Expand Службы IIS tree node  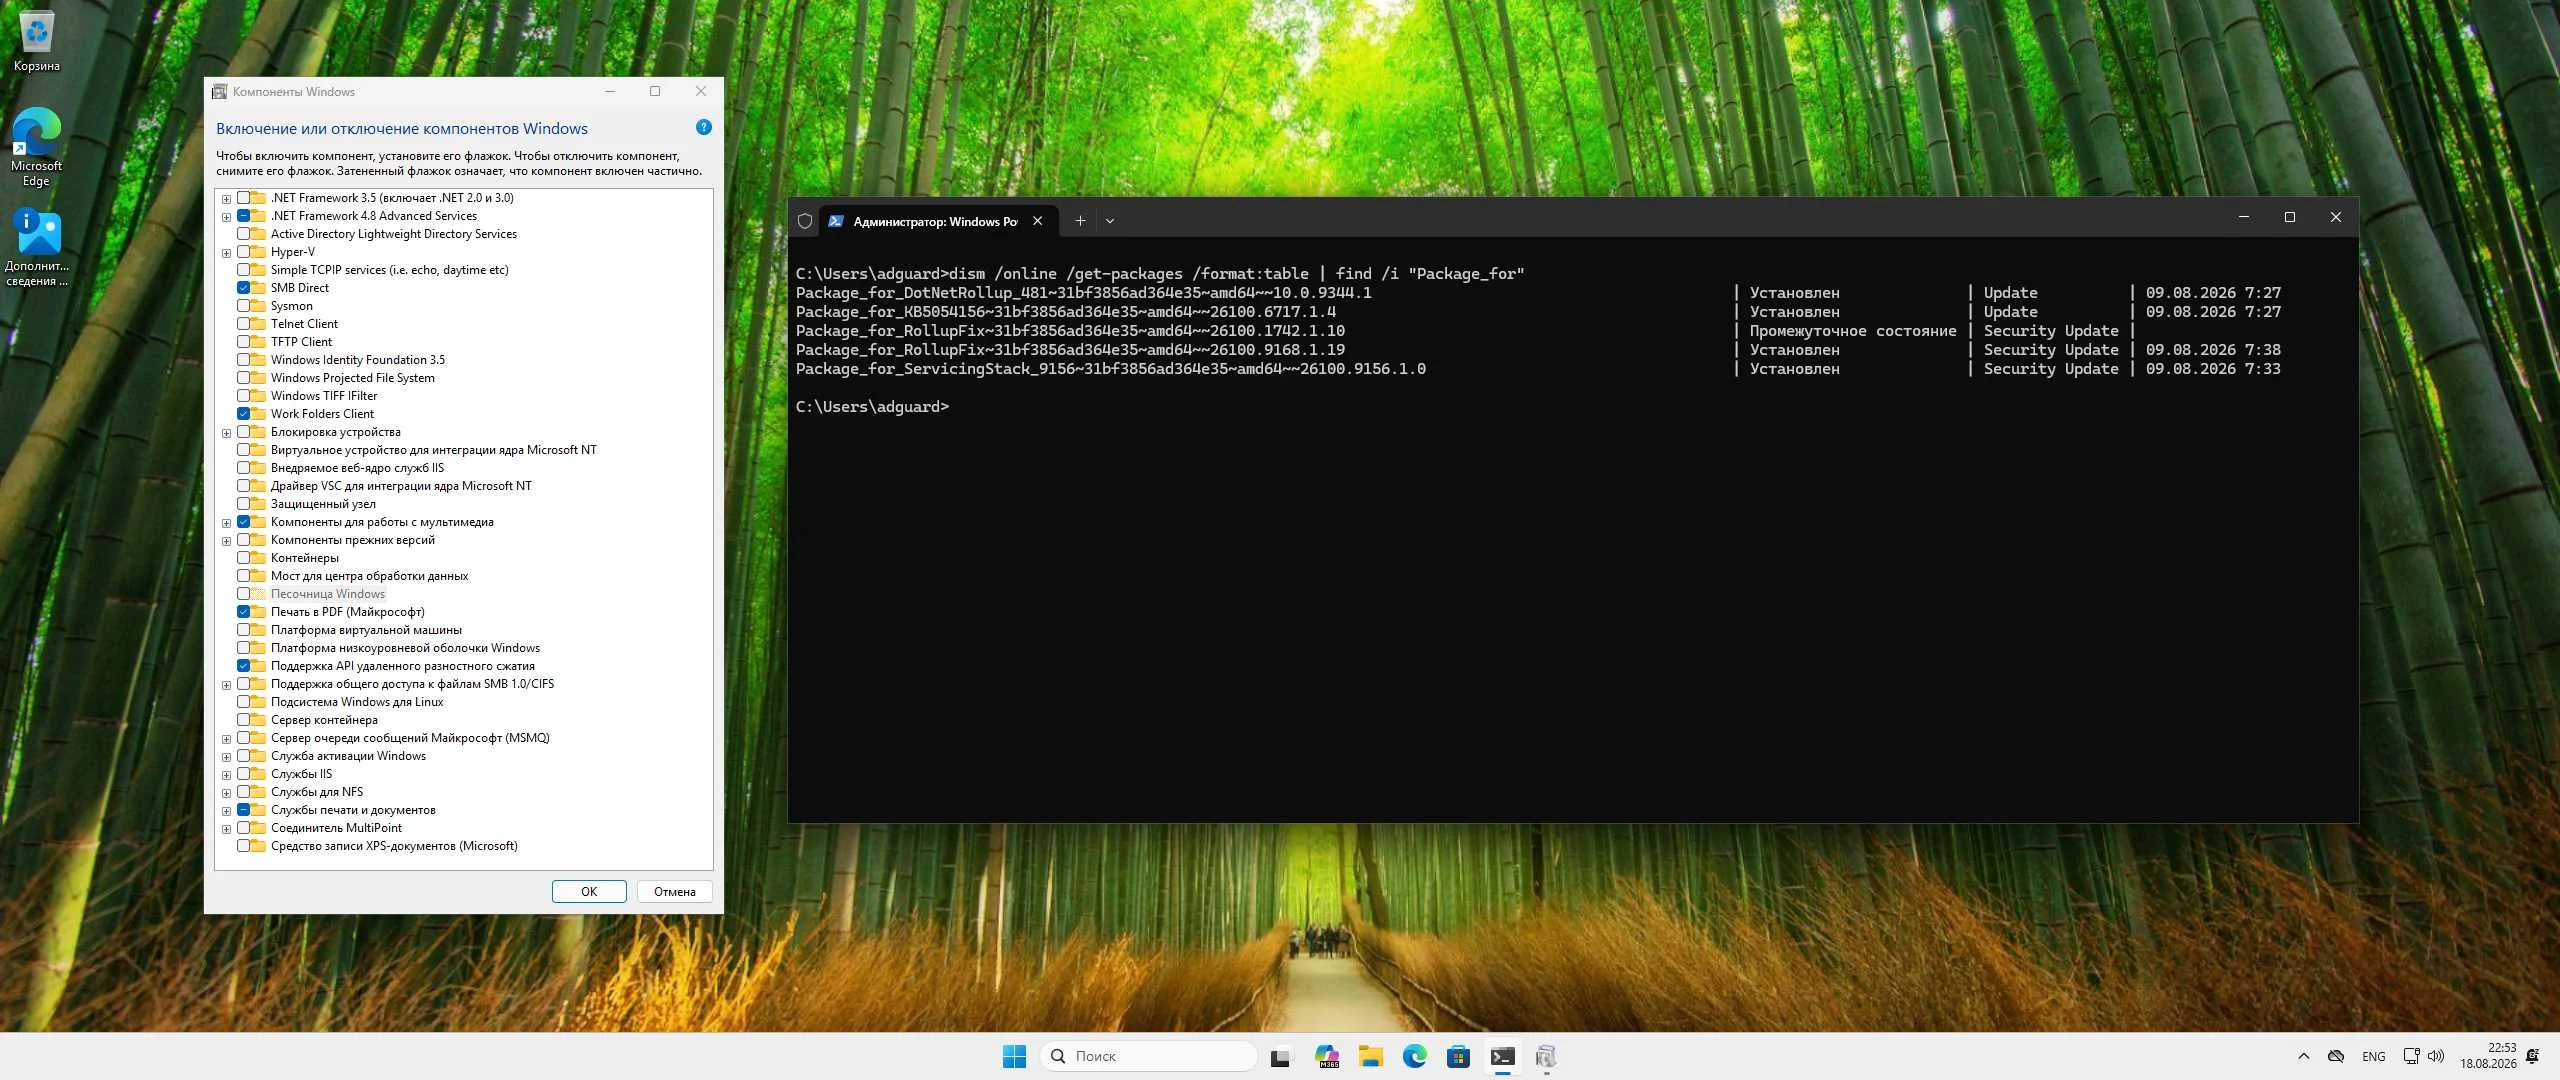pos(226,775)
